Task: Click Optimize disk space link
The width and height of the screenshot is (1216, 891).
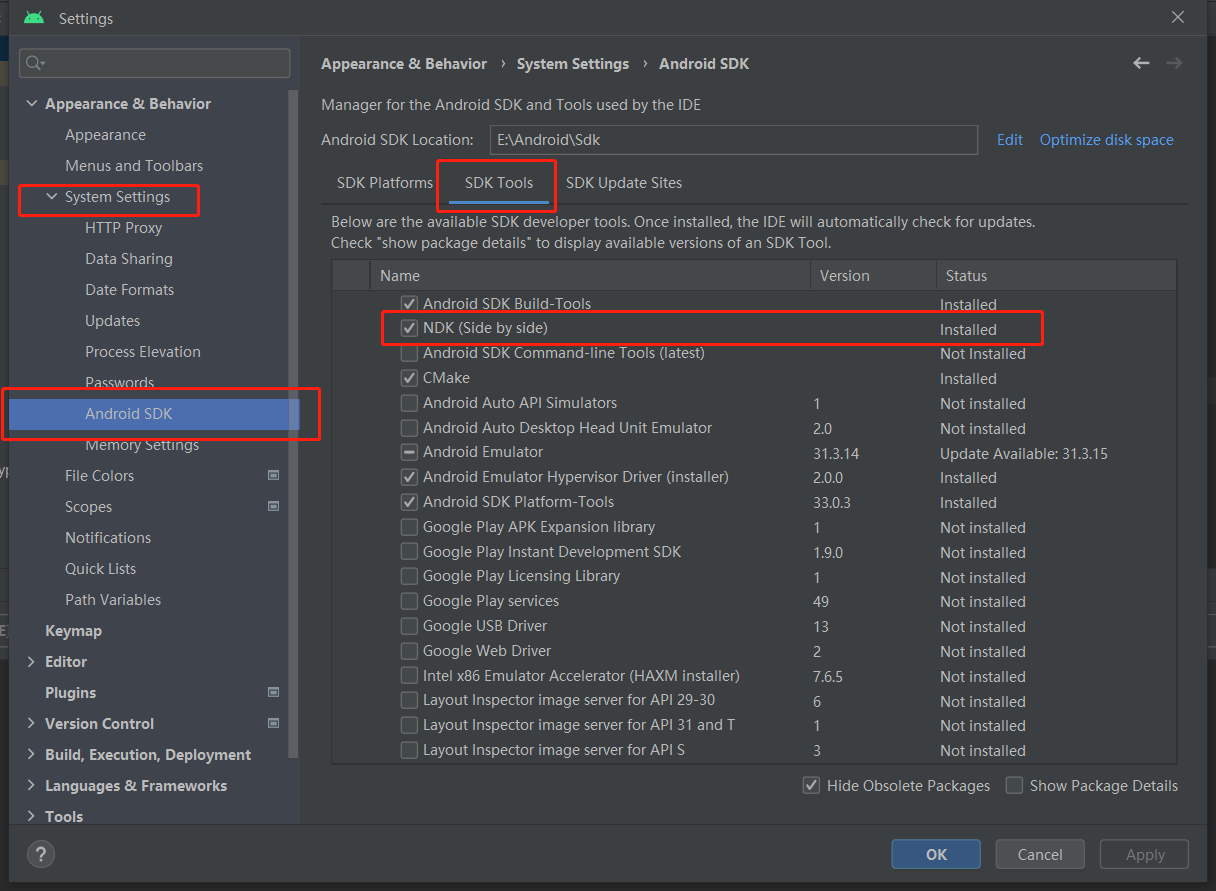Action: 1107,140
